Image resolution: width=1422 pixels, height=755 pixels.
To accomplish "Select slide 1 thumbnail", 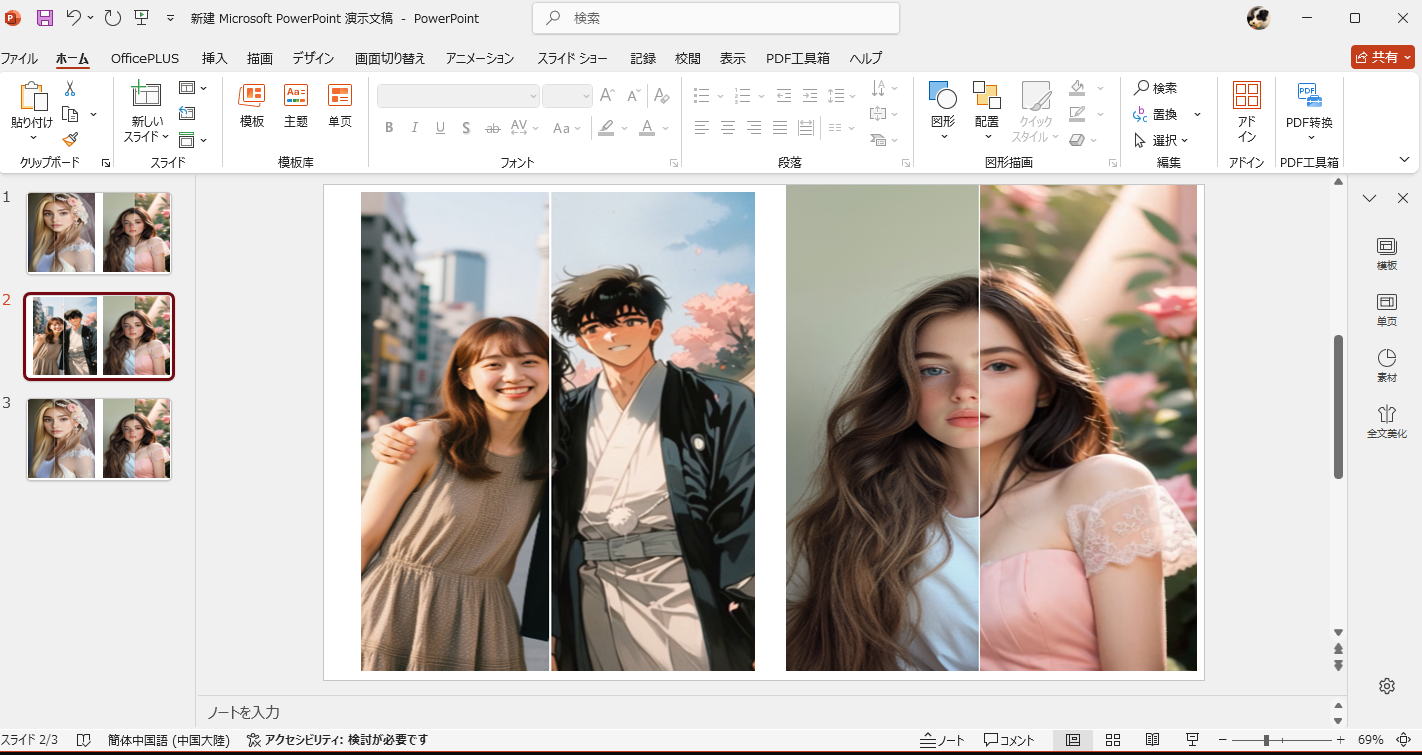I will pyautogui.click(x=99, y=233).
